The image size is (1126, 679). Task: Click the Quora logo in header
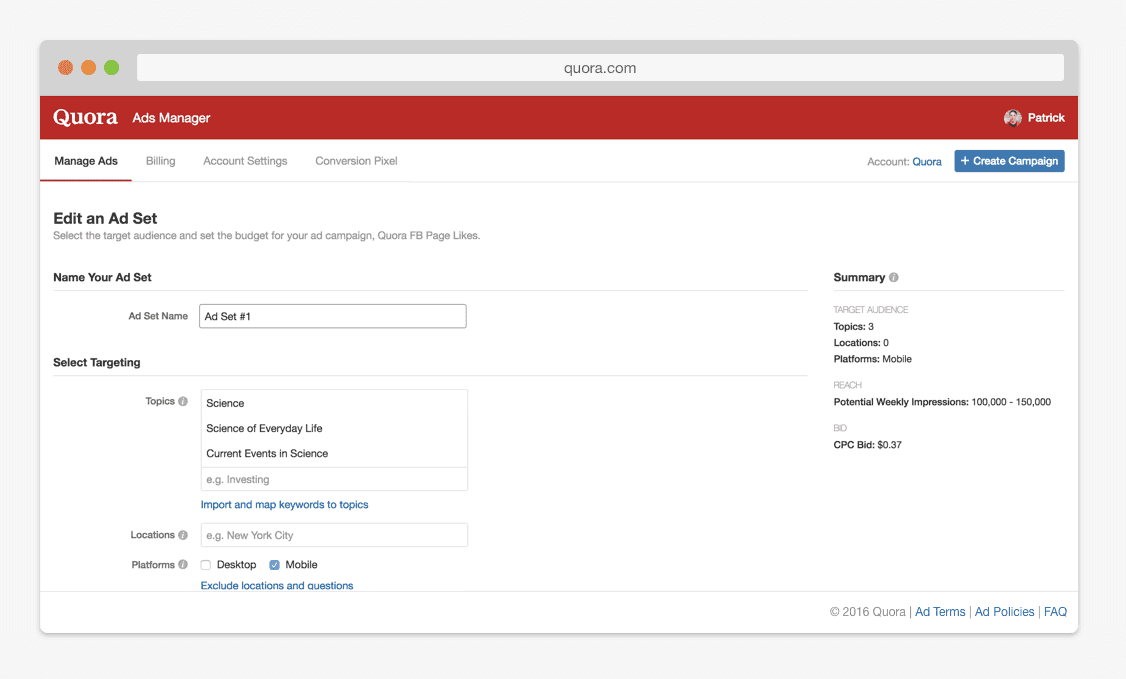point(85,118)
